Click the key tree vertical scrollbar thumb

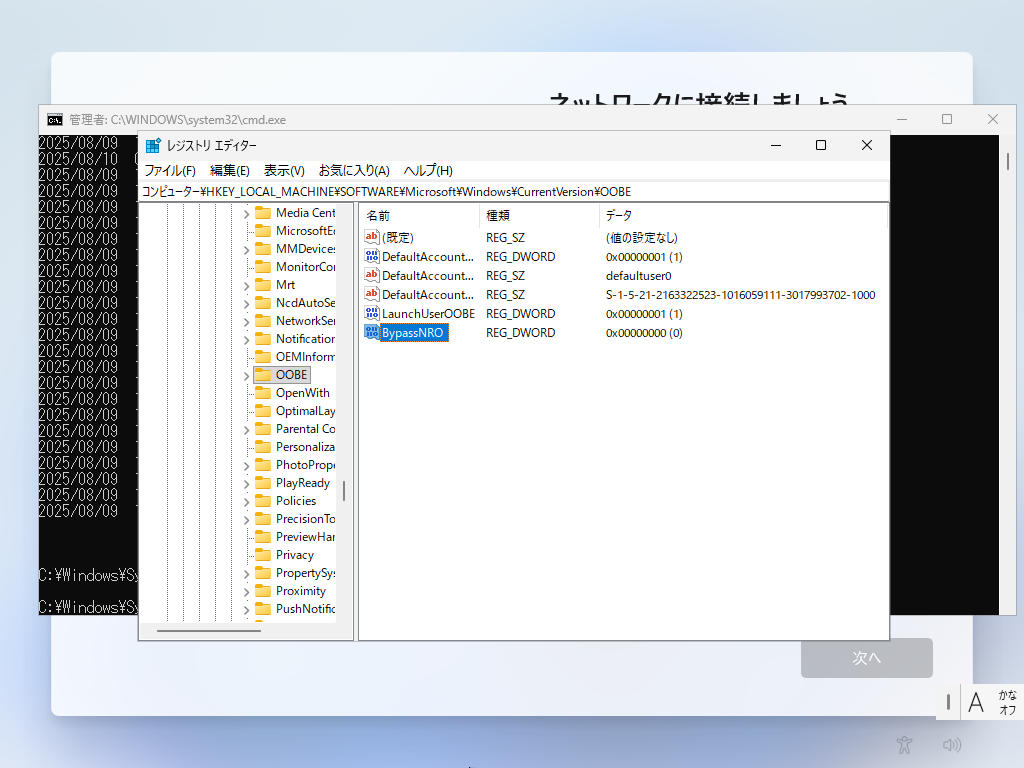[344, 491]
